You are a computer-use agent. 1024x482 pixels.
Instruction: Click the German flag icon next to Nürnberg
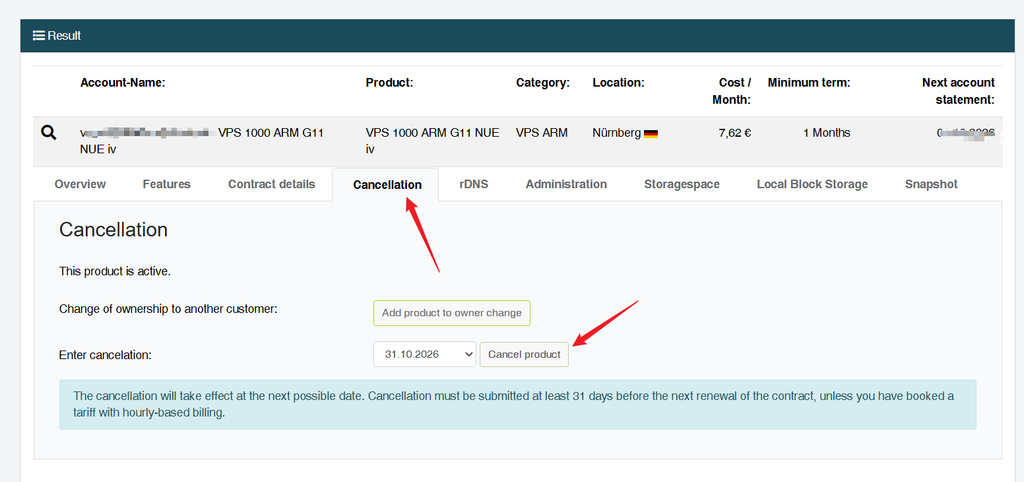[x=650, y=133]
